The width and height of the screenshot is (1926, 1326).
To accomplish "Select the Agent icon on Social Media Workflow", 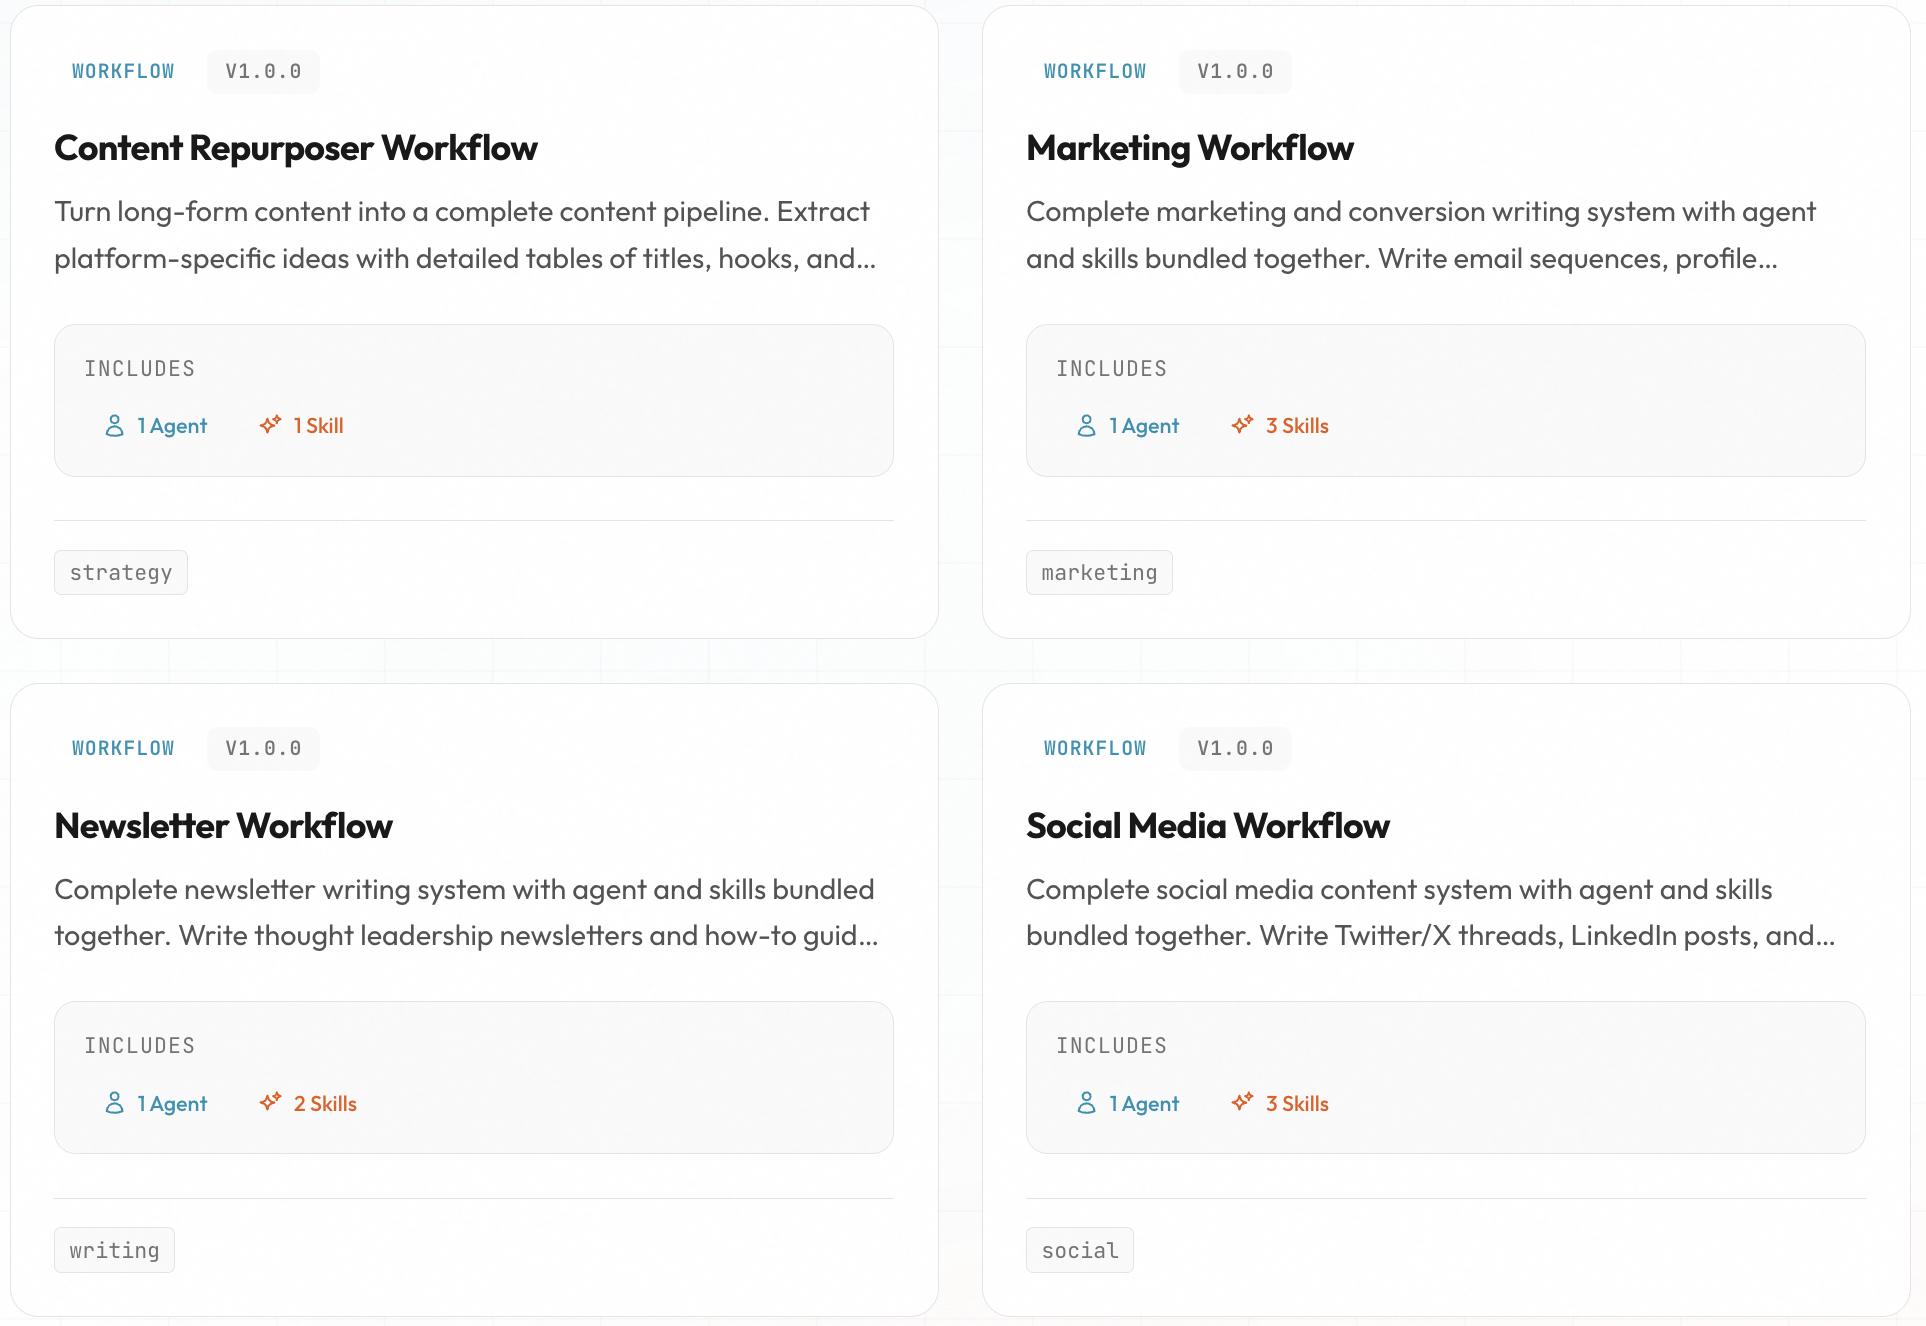I will pos(1086,1103).
